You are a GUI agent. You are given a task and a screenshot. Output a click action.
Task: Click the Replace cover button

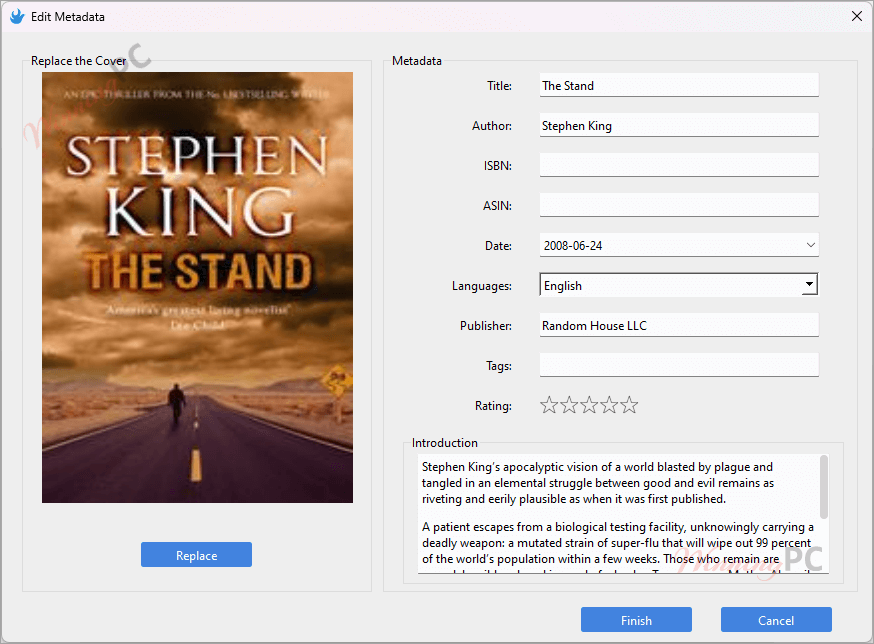196,555
